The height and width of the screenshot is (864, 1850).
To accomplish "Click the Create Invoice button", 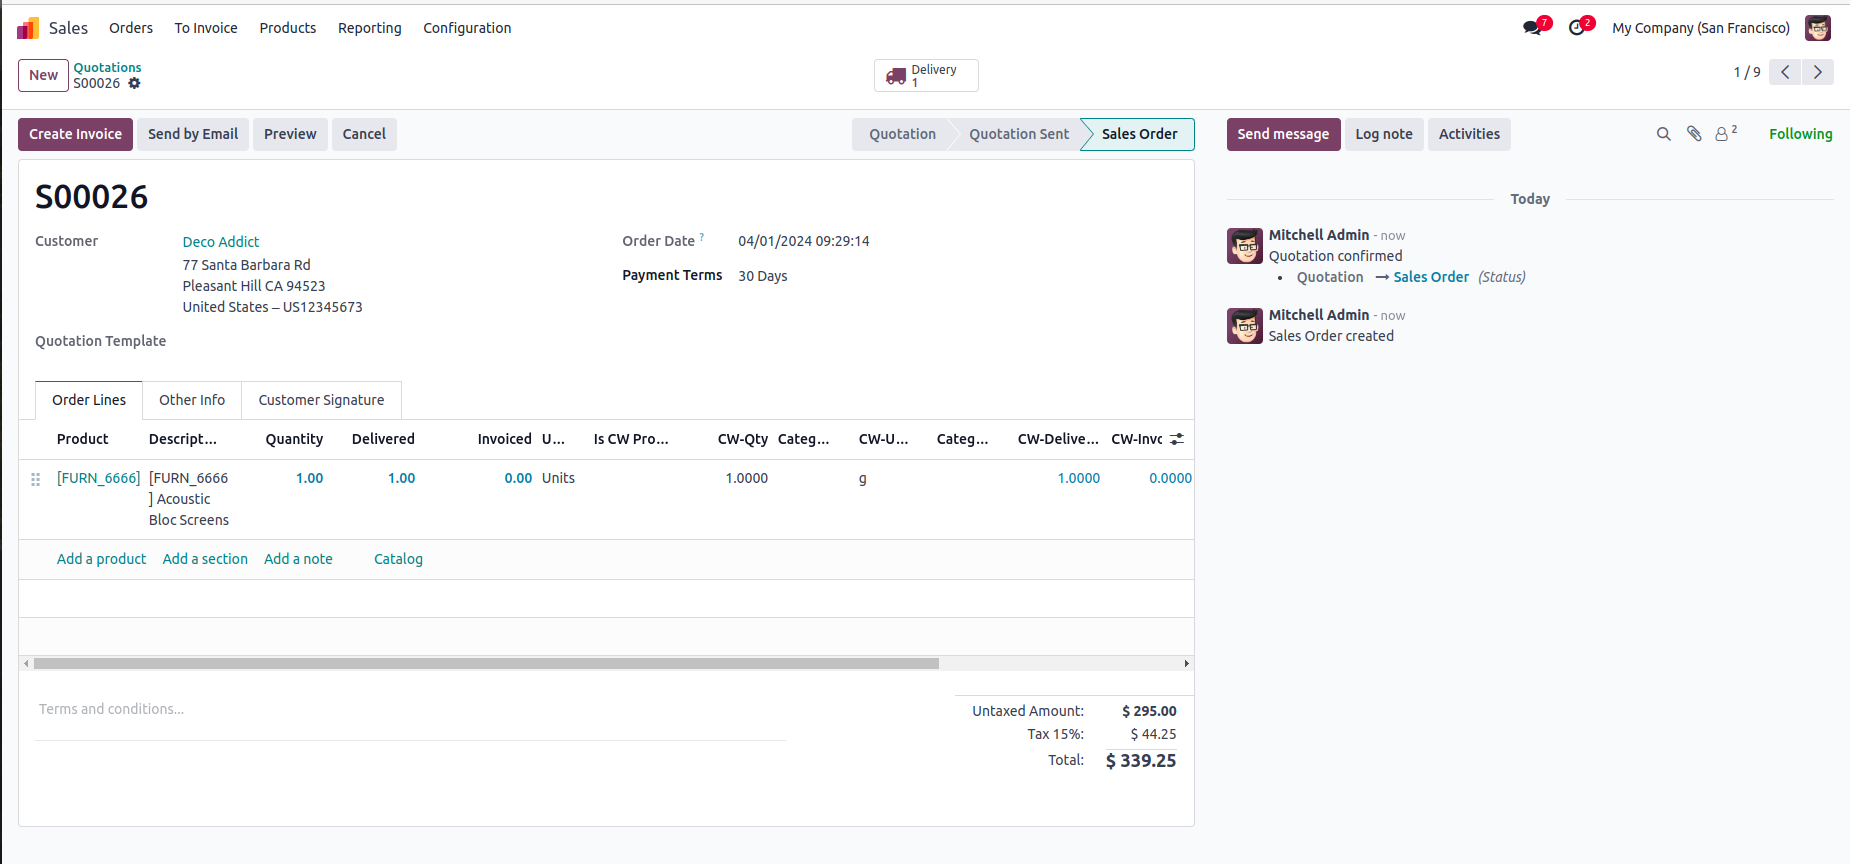I will pyautogui.click(x=75, y=134).
